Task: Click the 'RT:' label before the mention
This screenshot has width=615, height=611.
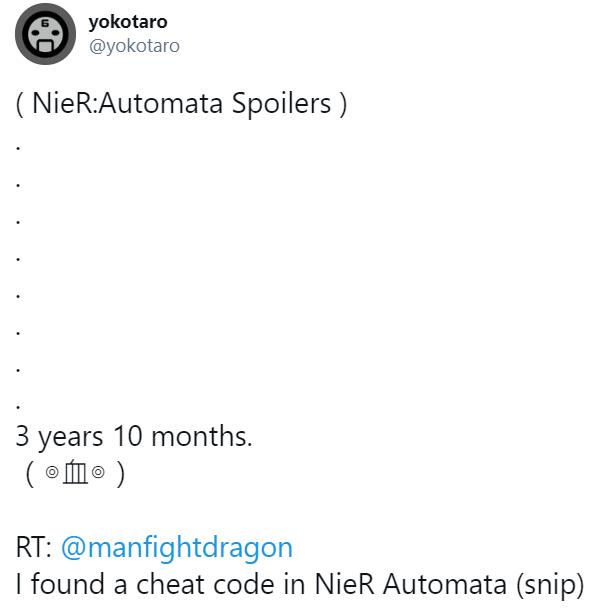Action: click(36, 548)
